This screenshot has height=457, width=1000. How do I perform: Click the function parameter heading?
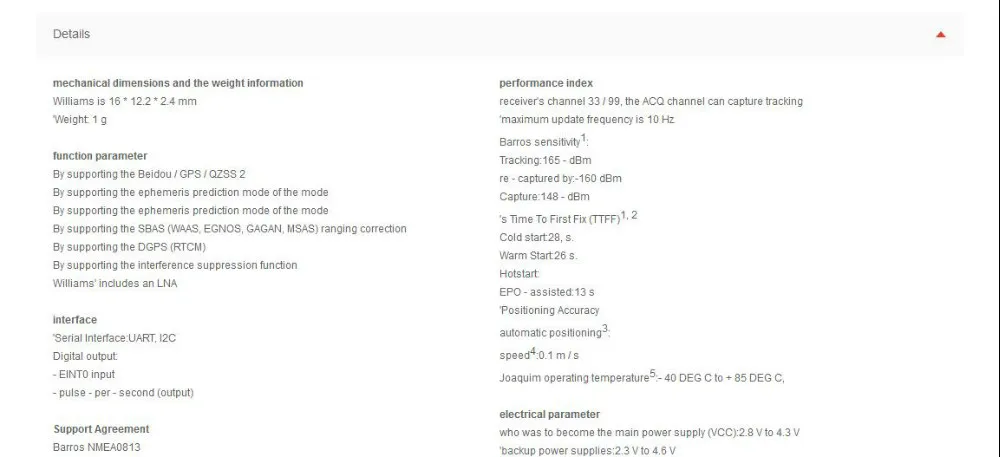(100, 156)
